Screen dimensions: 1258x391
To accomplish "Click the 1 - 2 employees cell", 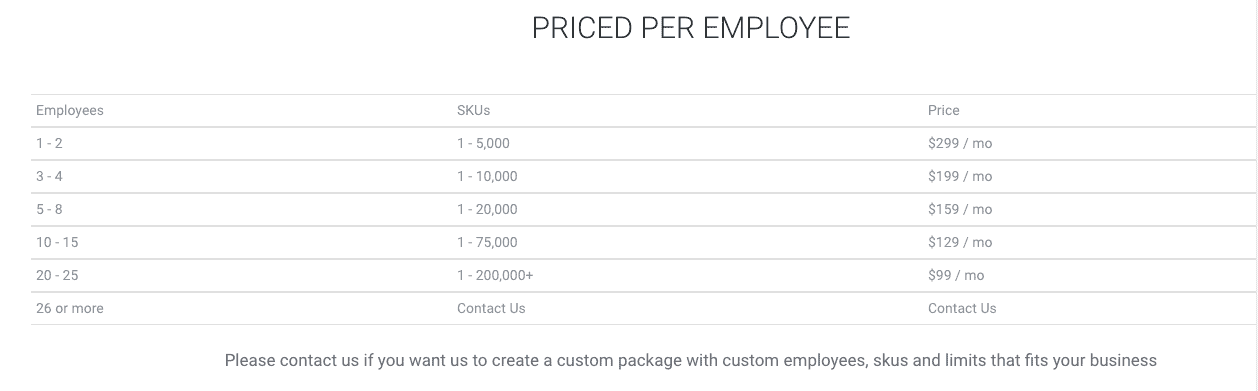I will click(x=49, y=143).
